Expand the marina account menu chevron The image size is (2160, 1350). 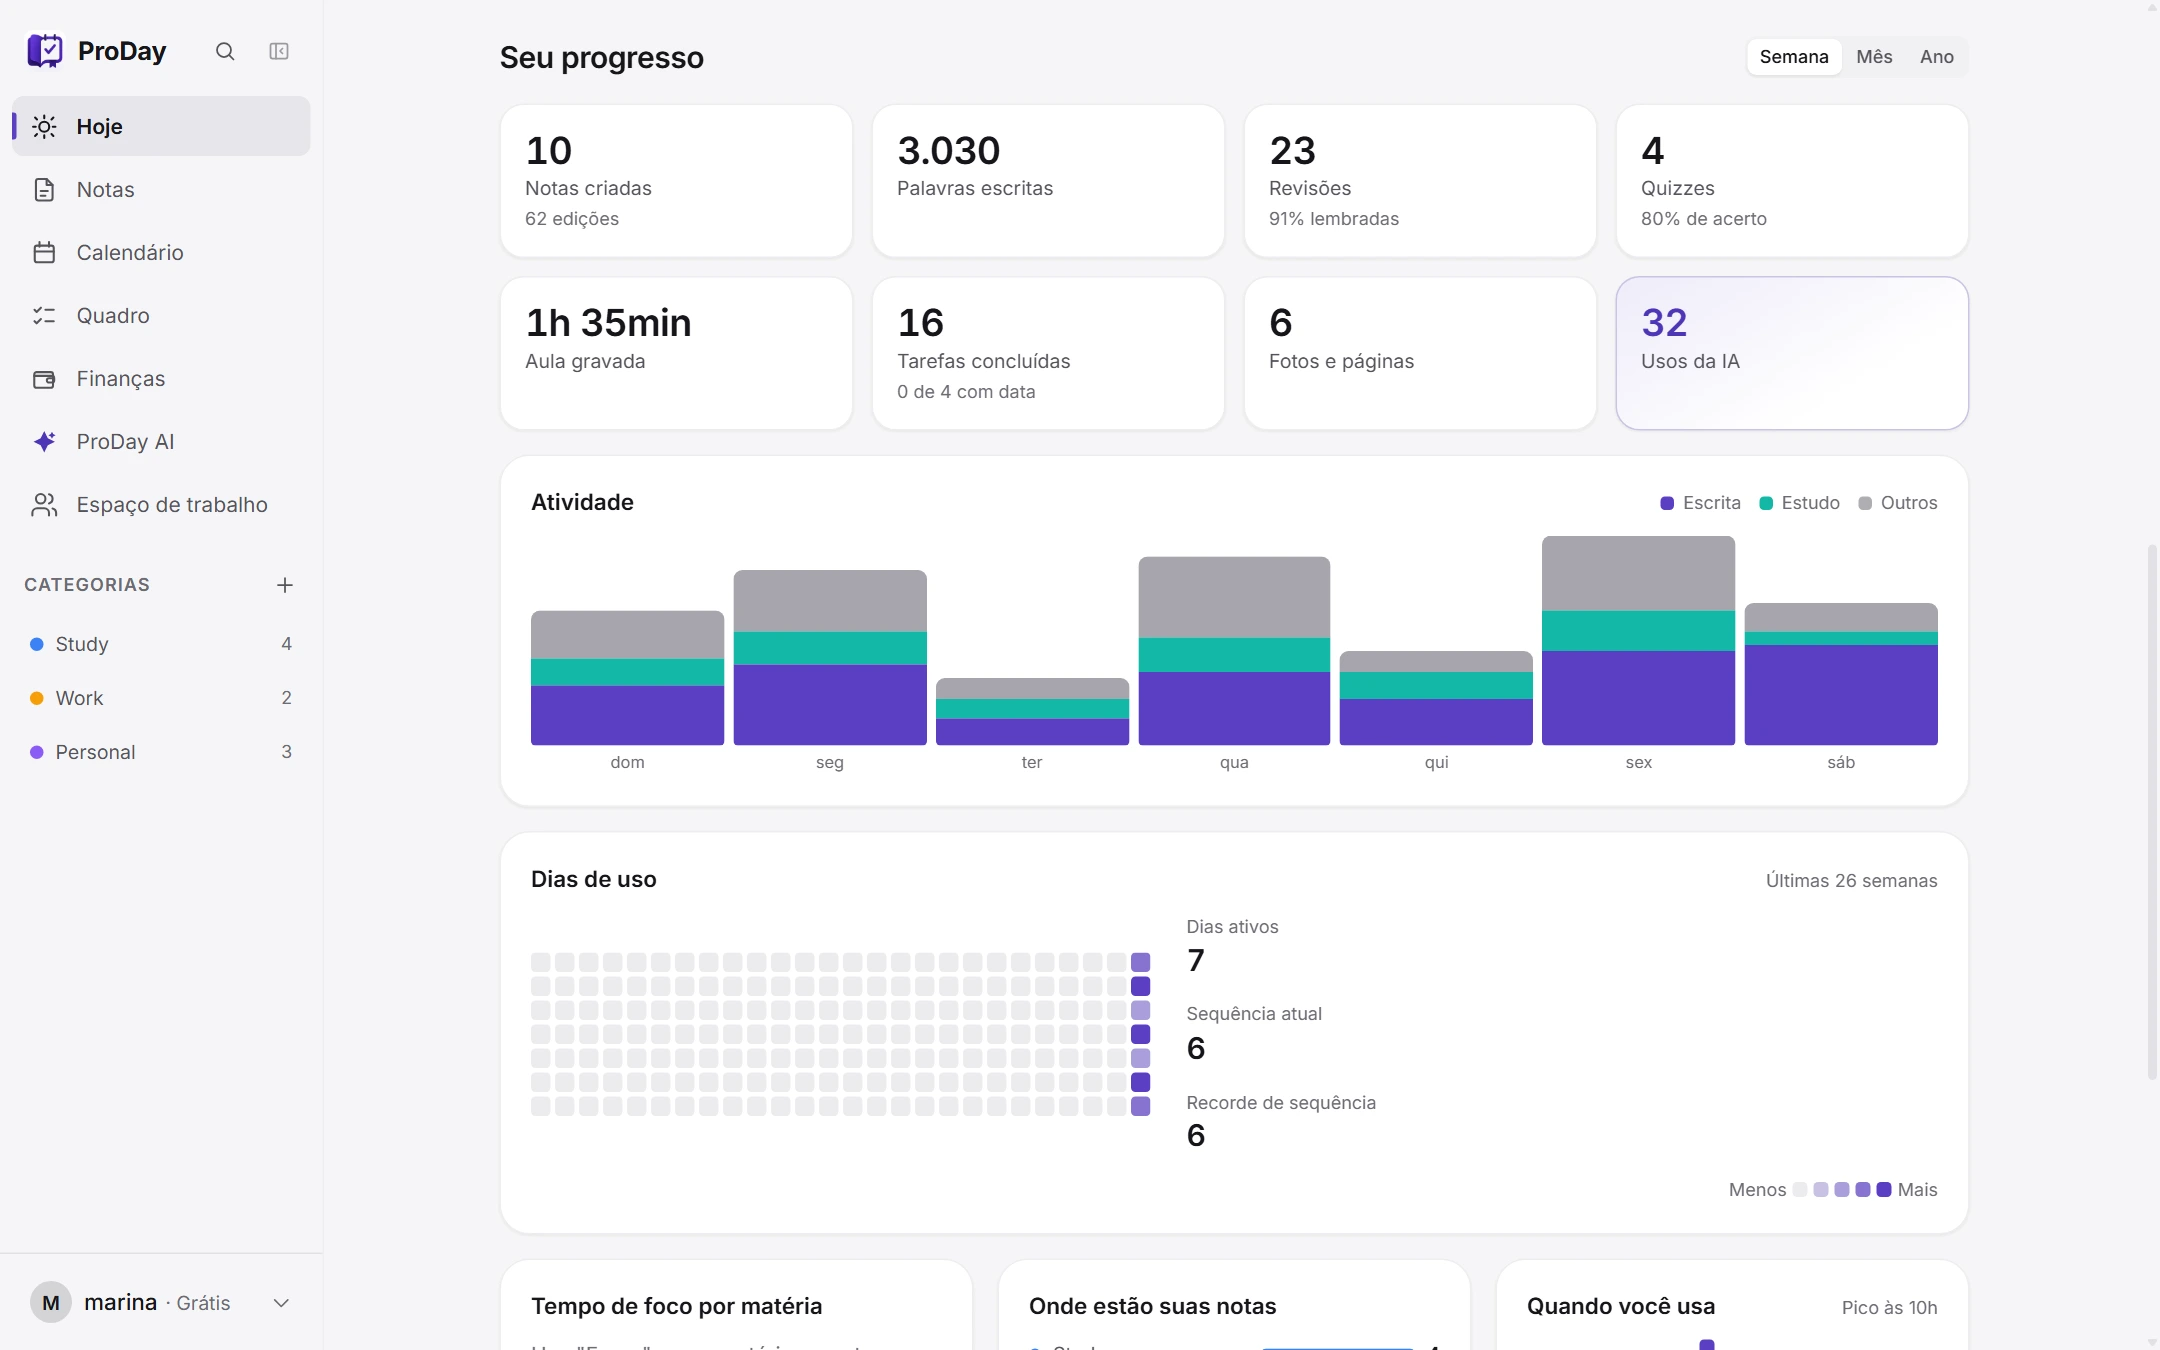click(x=281, y=1302)
